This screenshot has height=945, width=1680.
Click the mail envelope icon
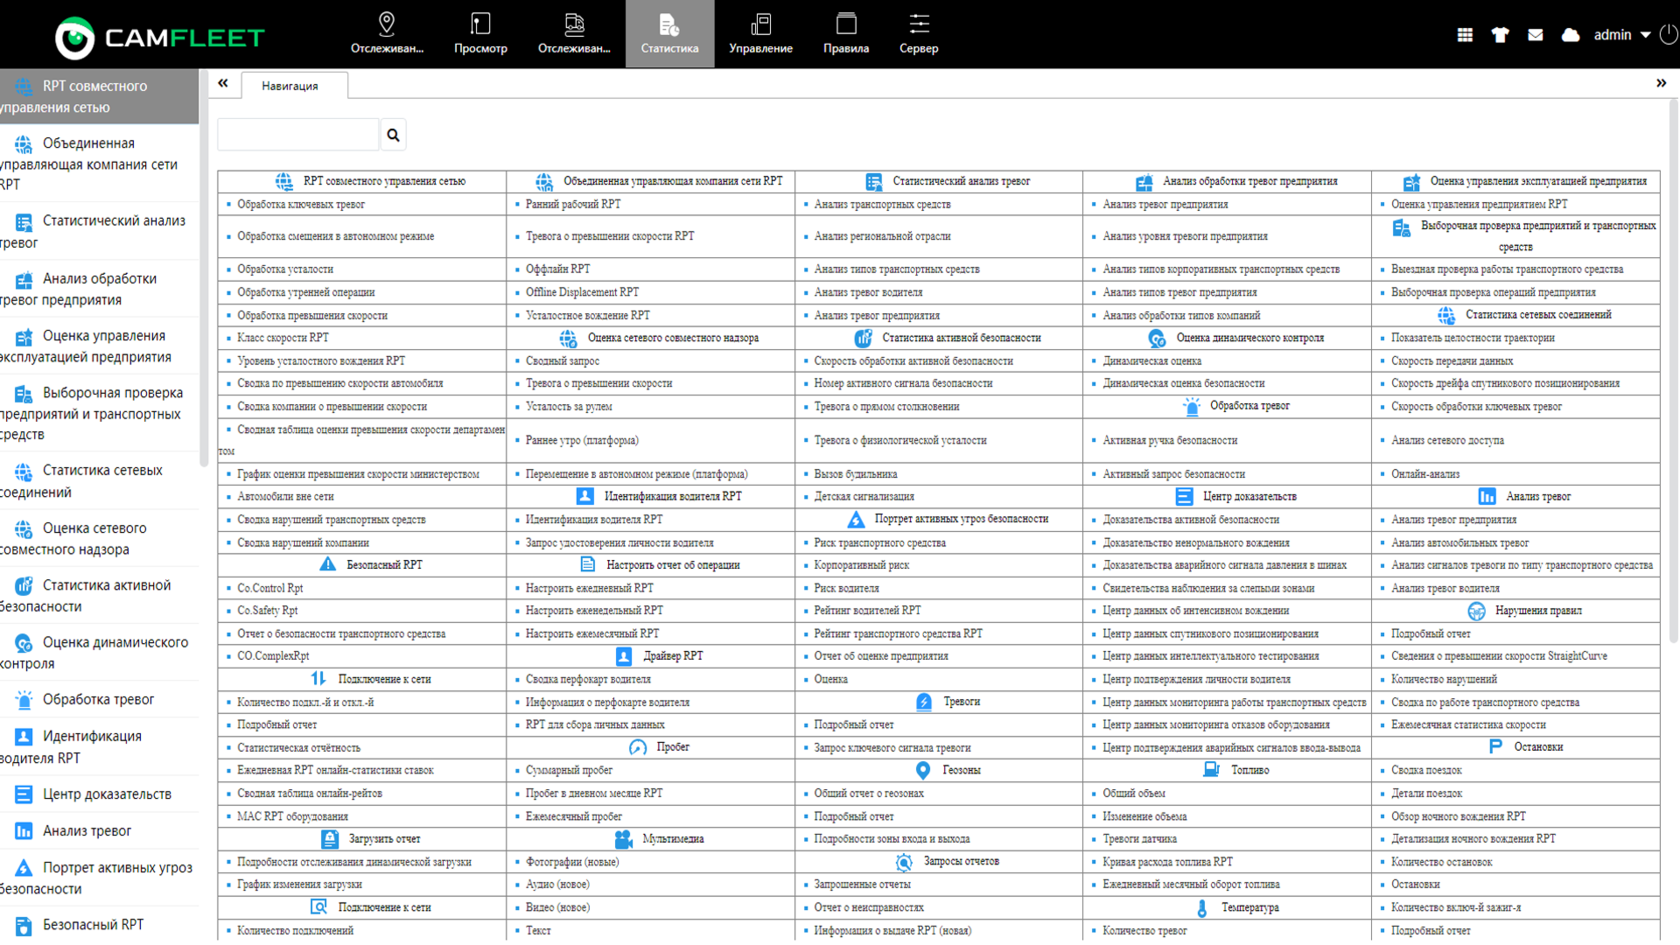tap(1535, 35)
